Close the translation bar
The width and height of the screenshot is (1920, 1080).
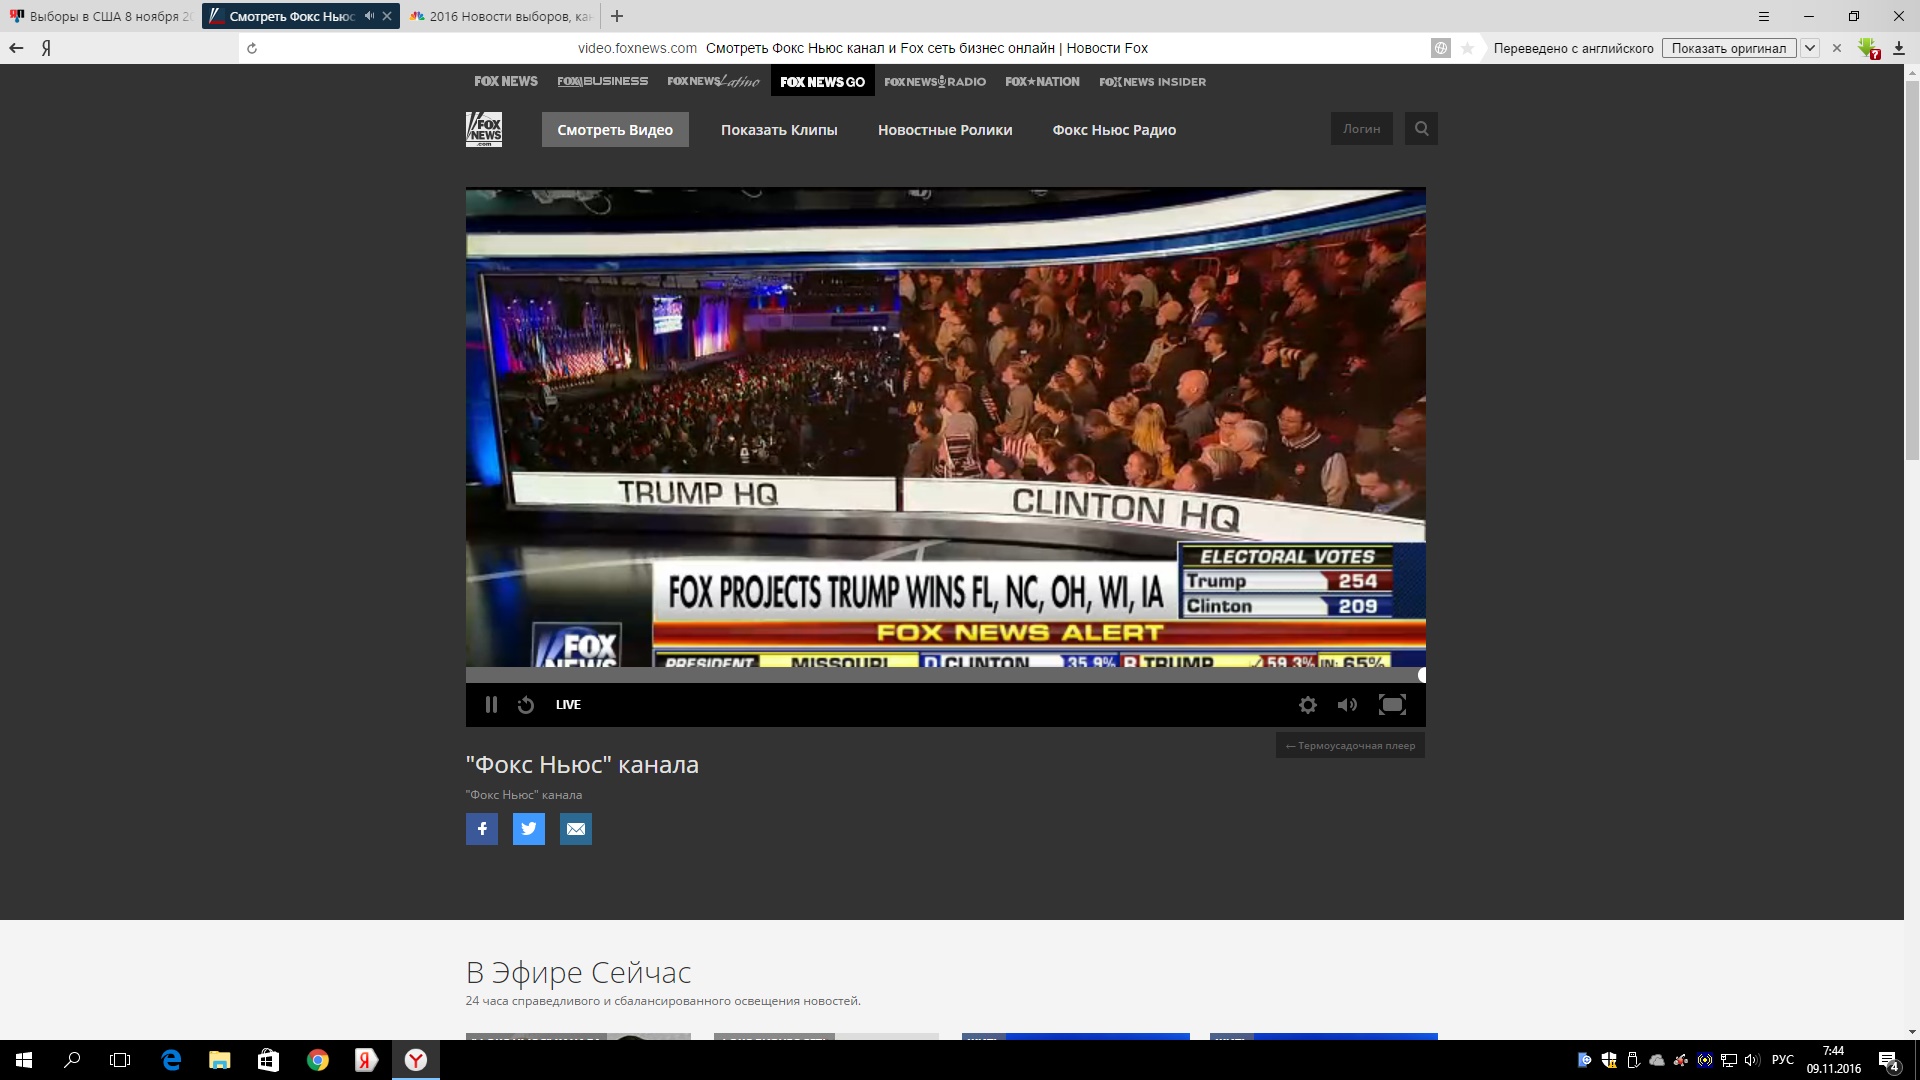click(x=1836, y=48)
